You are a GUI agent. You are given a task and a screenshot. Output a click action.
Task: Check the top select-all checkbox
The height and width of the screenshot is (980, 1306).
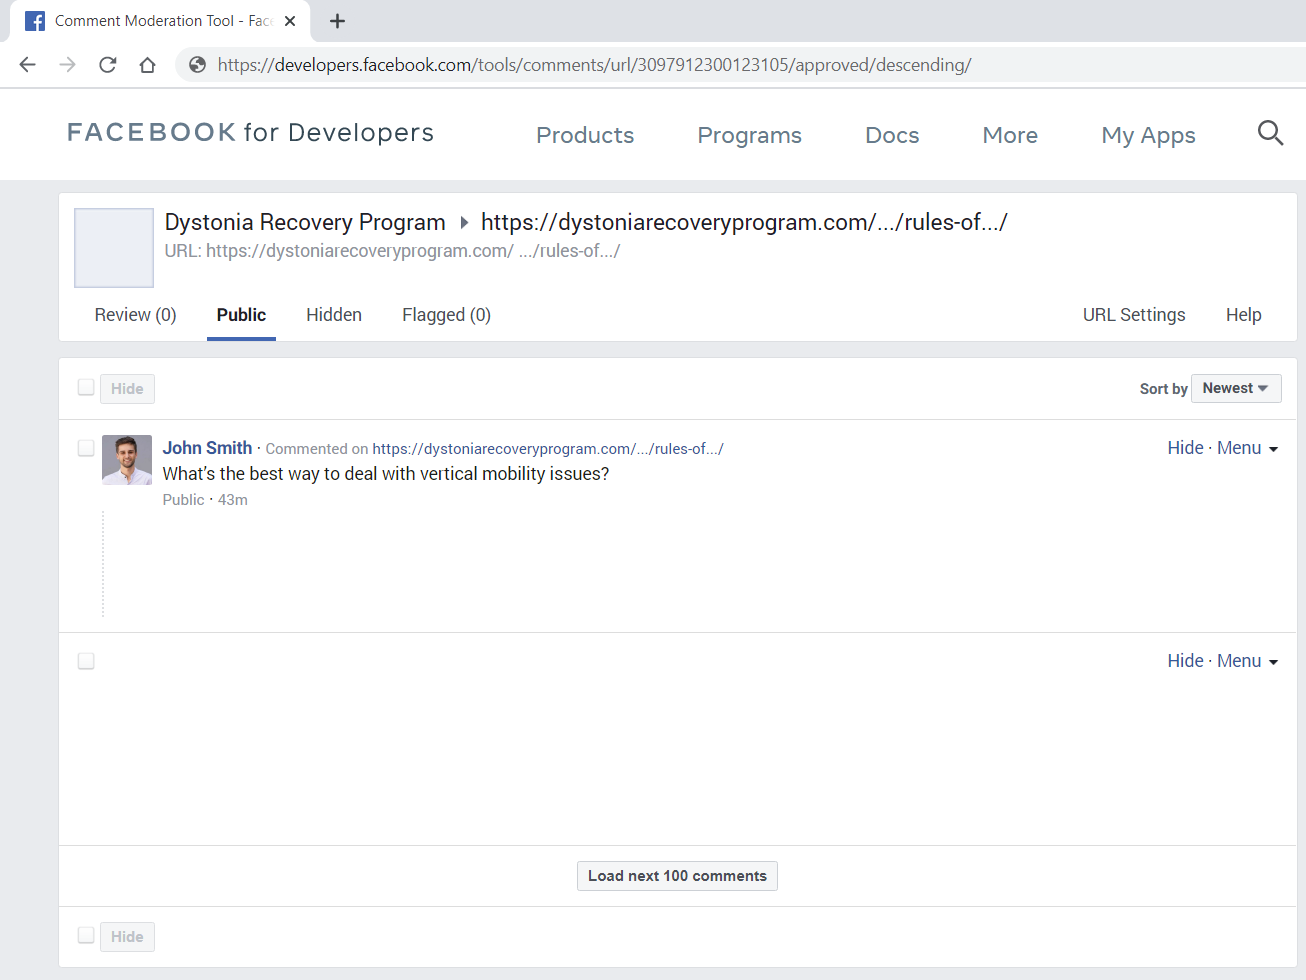(x=86, y=387)
